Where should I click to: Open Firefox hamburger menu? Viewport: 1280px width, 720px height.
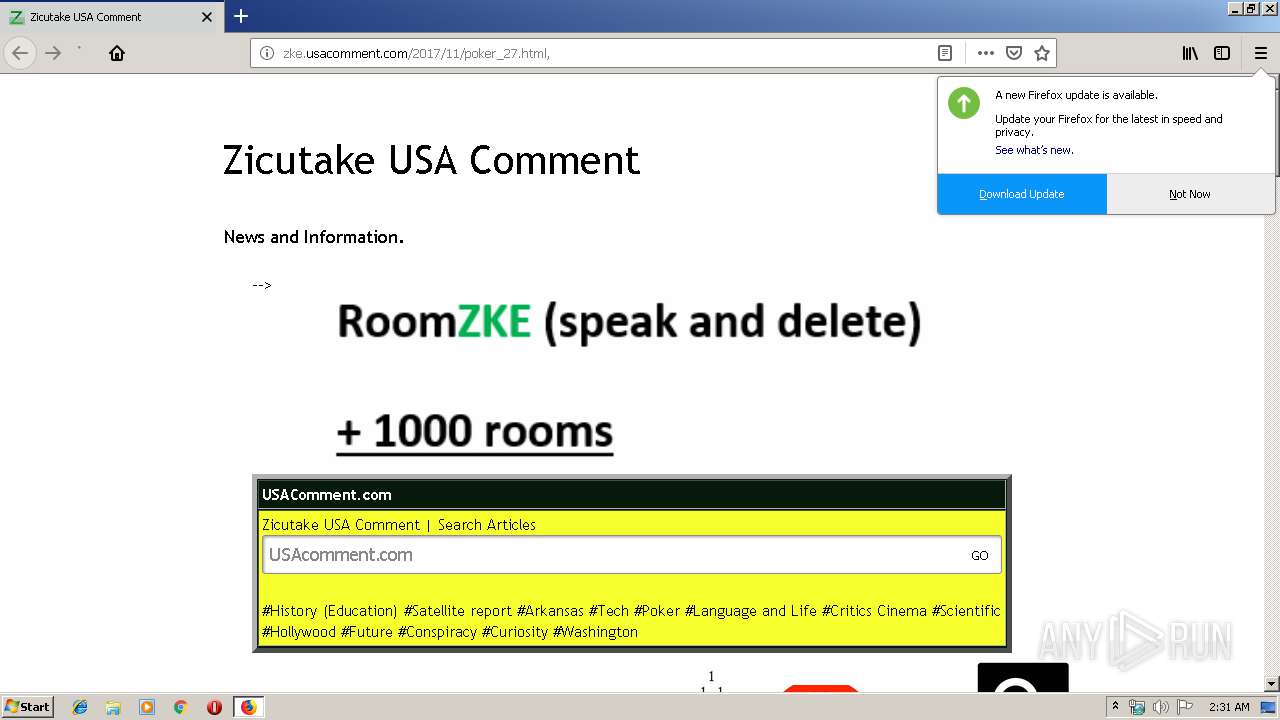(x=1260, y=53)
